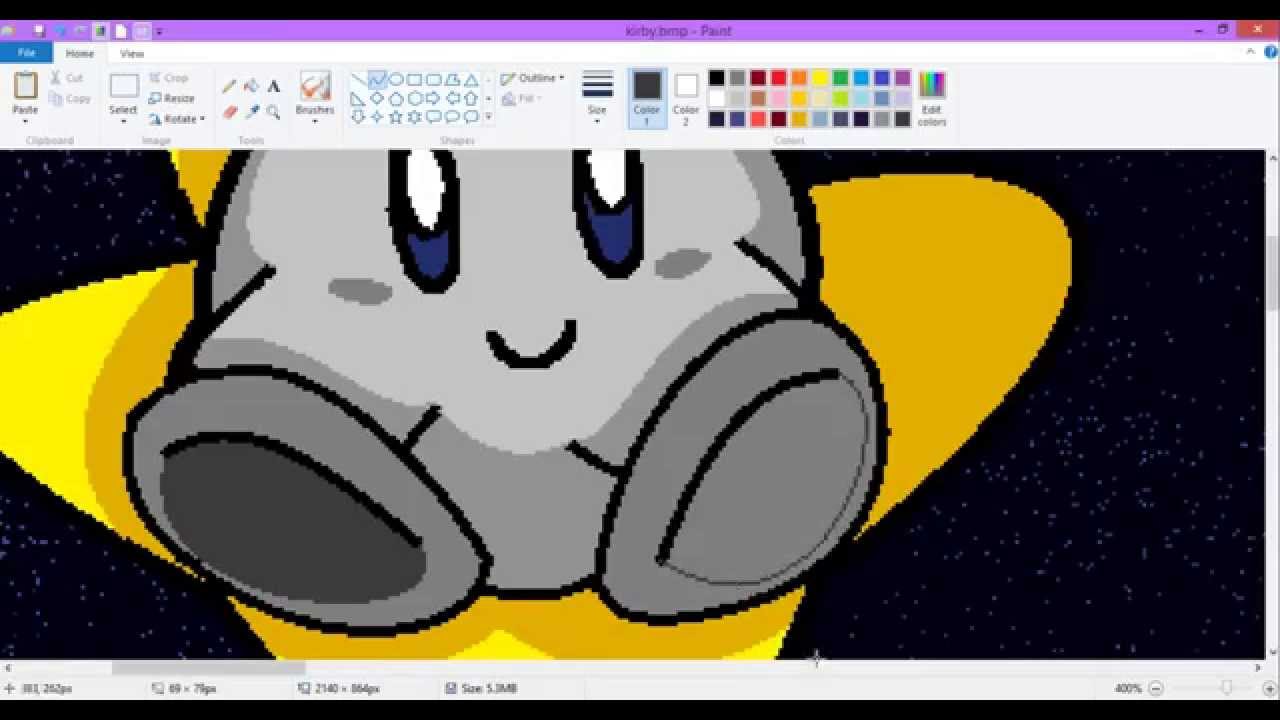Click the zoom slider thumb
The image size is (1280, 720).
(1226, 688)
